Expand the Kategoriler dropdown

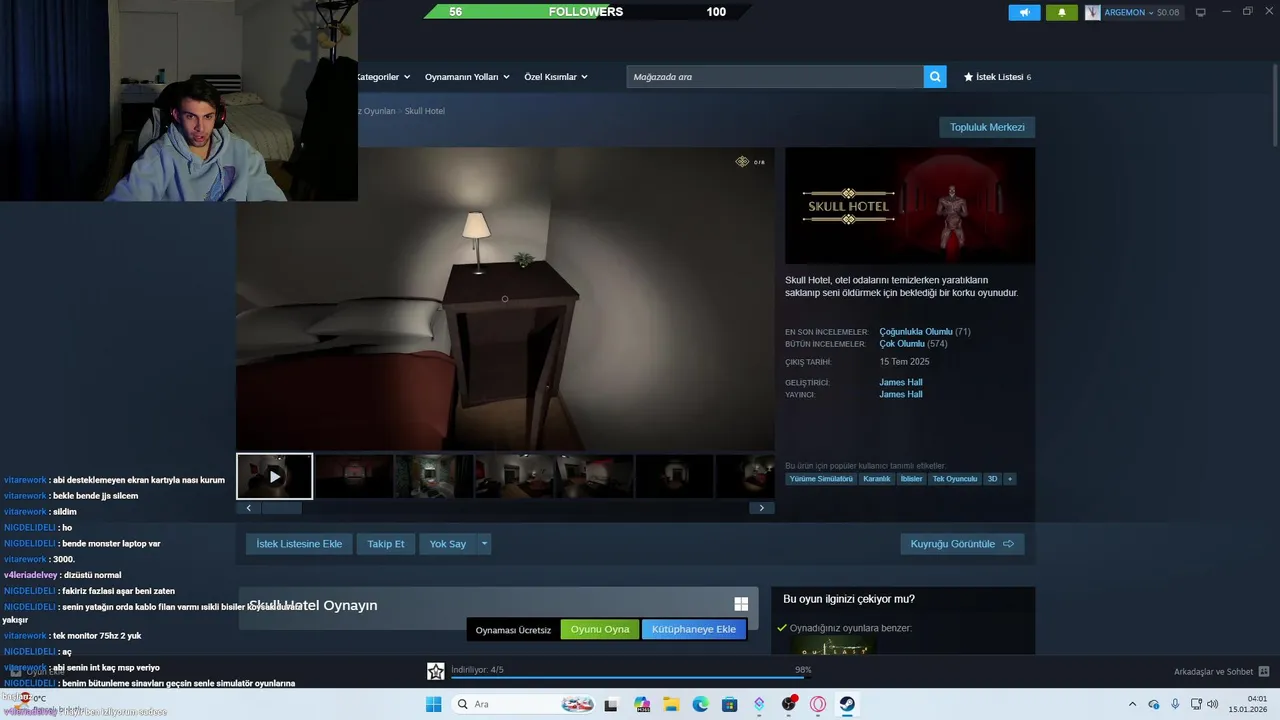pyautogui.click(x=382, y=77)
